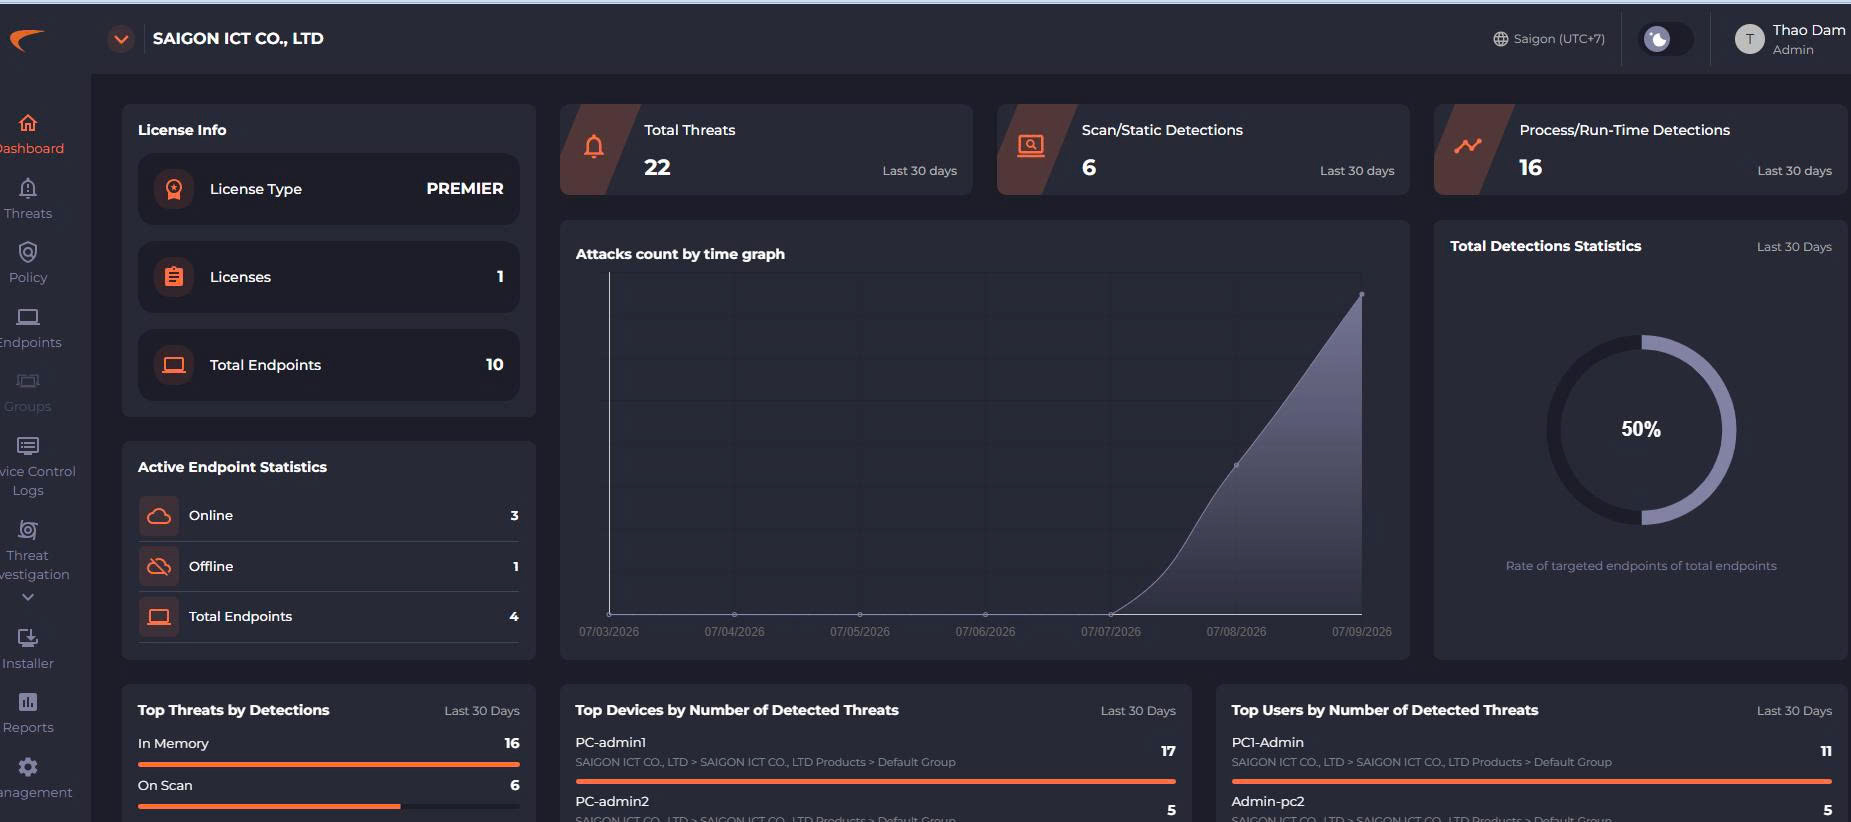Viewport: 1851px width, 822px height.
Task: Click the laptop icon in License Info's Total Endpoints row
Action: 174,365
